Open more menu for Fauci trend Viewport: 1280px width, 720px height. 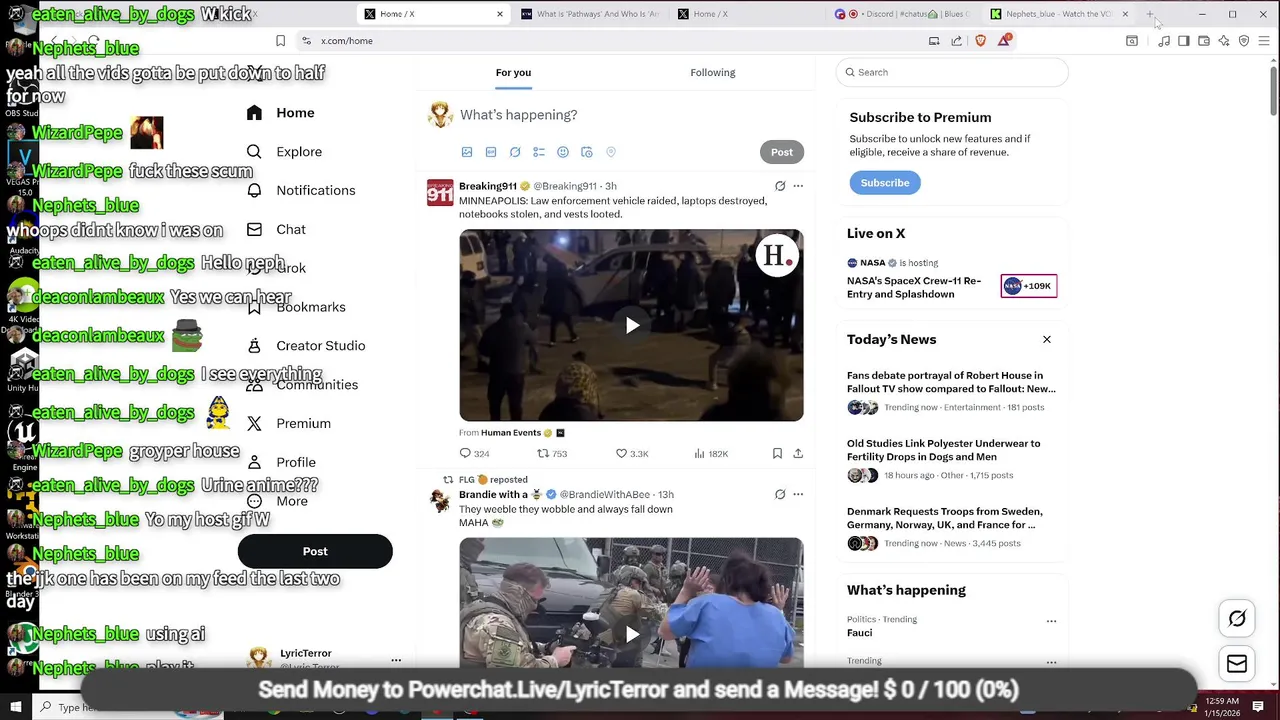point(1051,621)
